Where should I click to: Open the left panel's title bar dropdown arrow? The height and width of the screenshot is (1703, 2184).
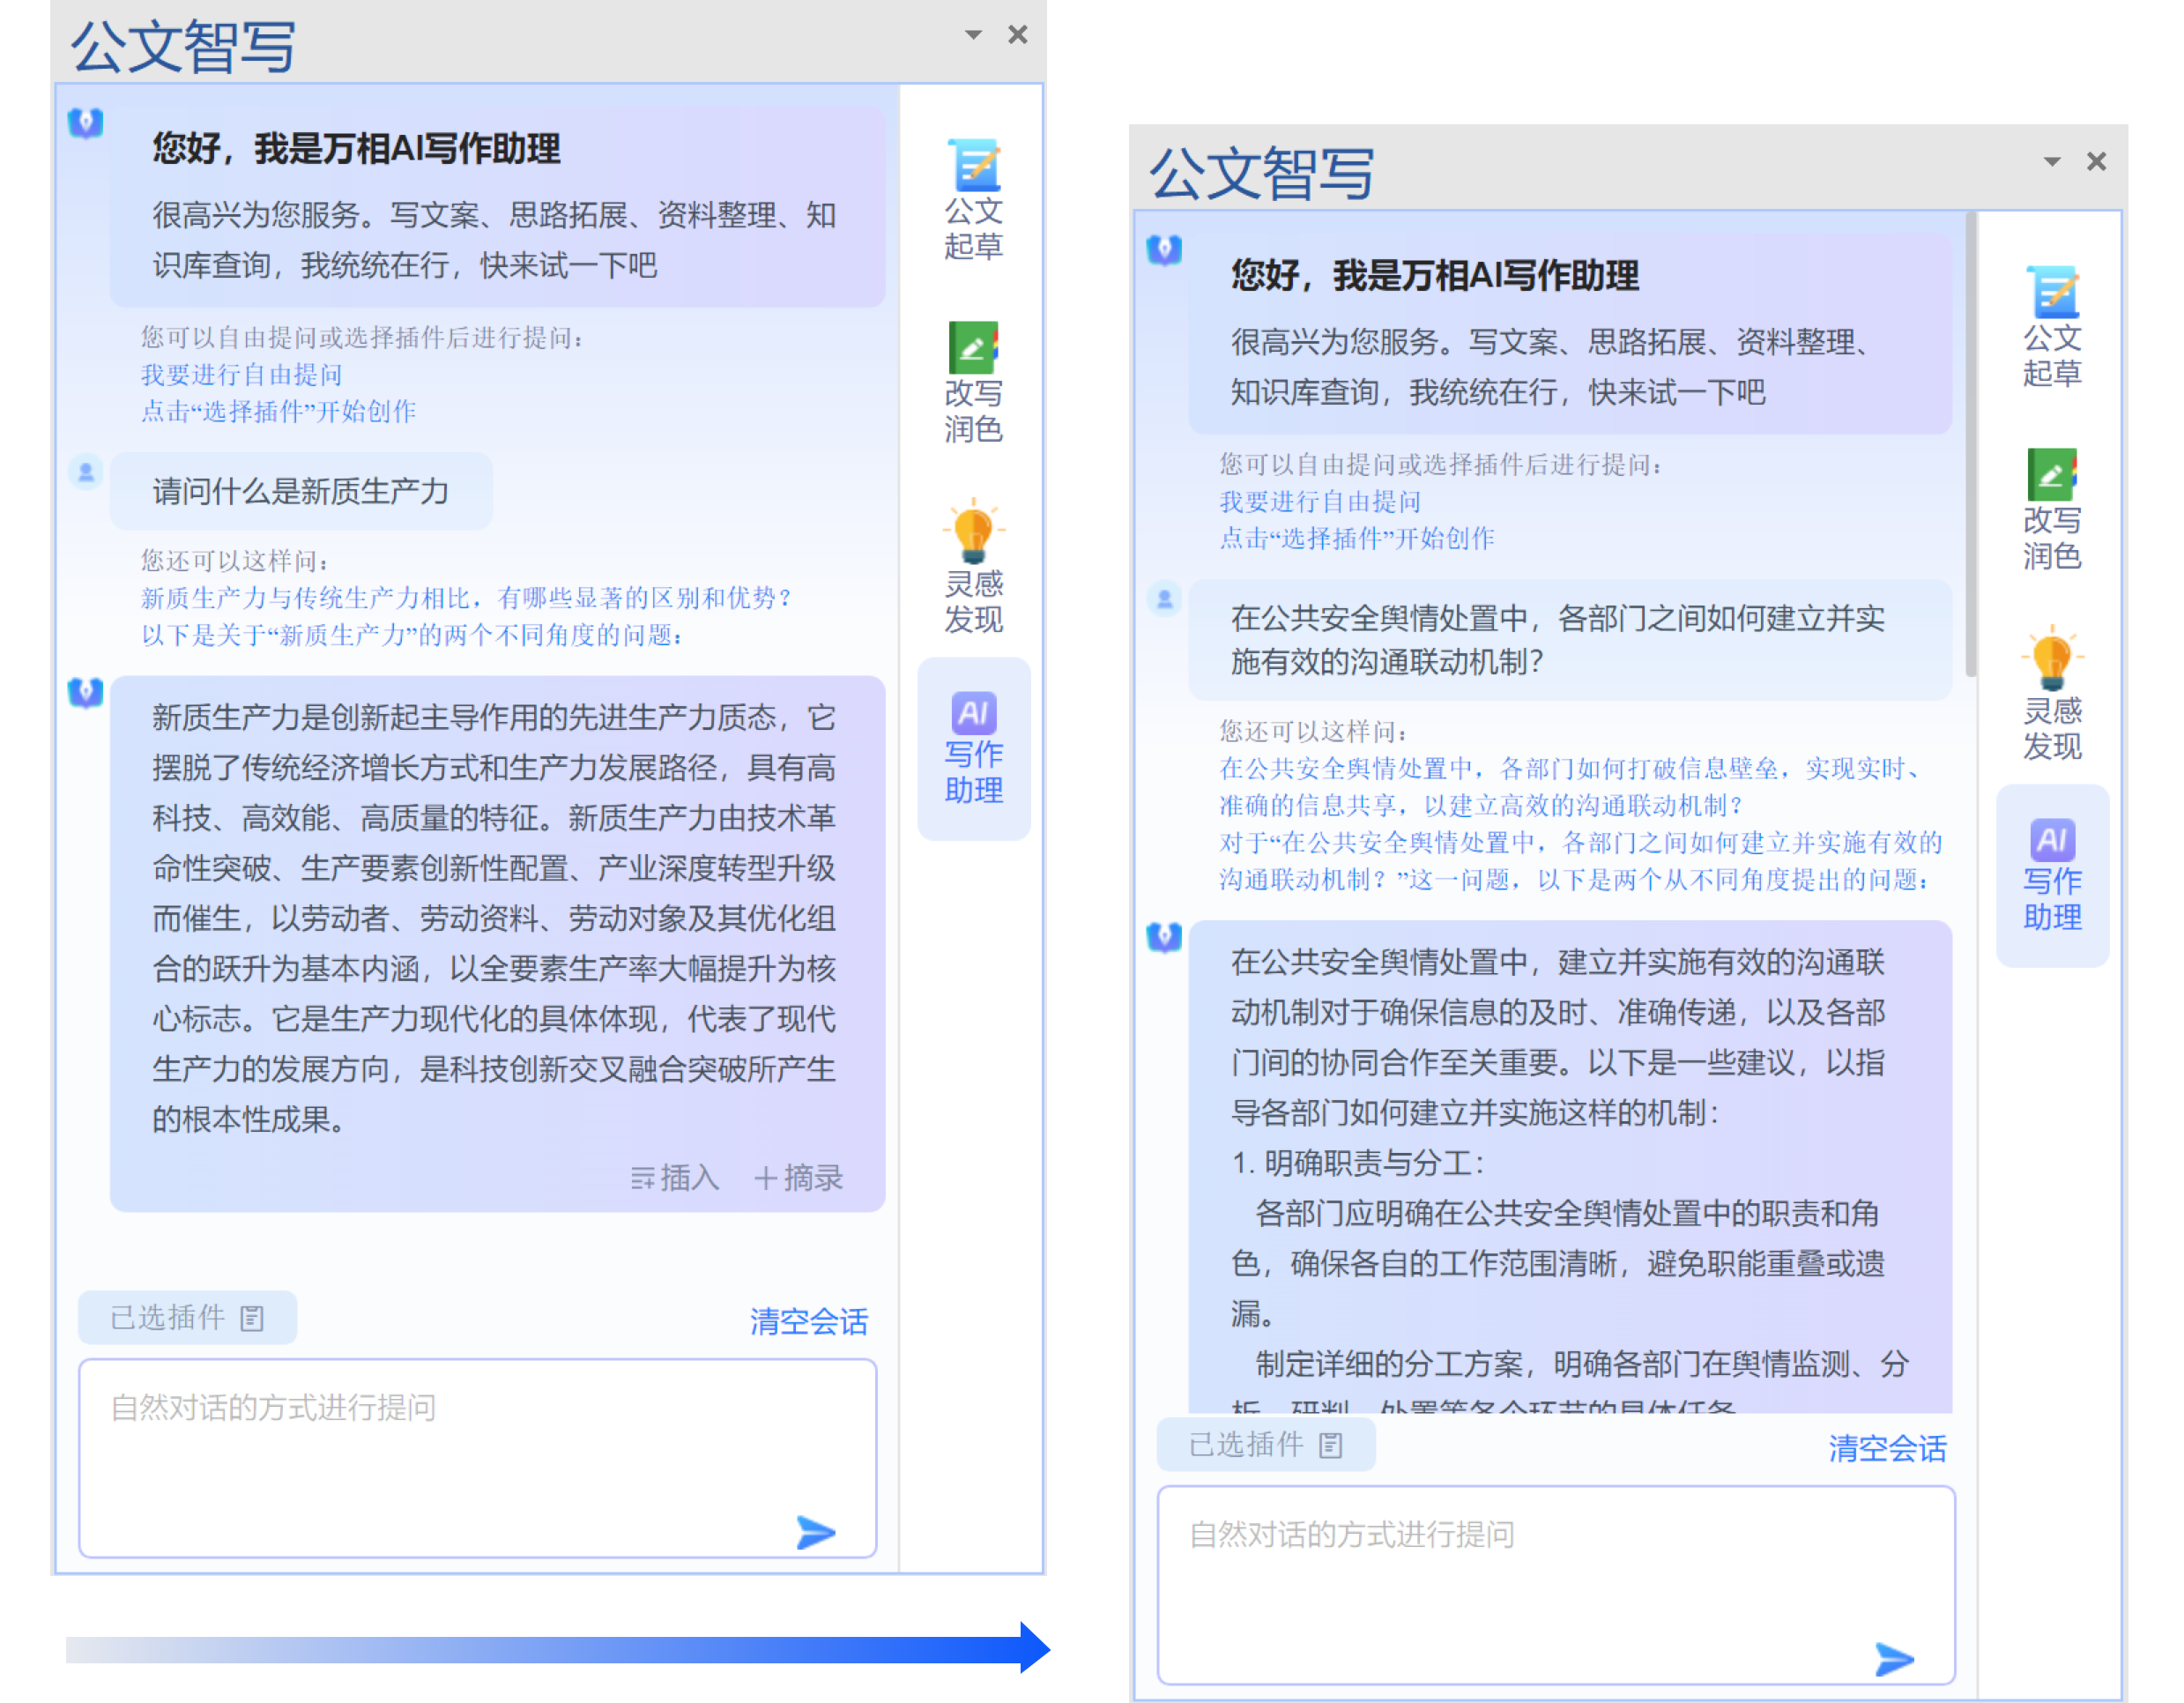click(x=972, y=35)
